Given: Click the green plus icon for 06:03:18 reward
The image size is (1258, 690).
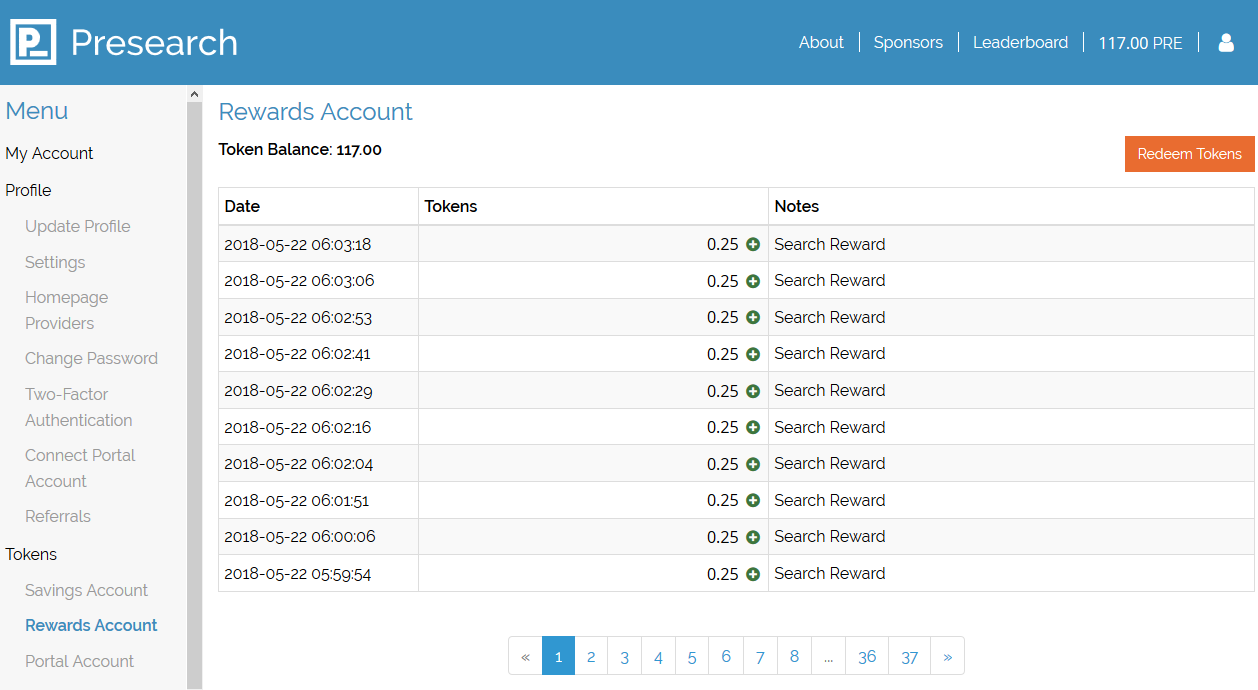Looking at the screenshot, I should point(753,244).
